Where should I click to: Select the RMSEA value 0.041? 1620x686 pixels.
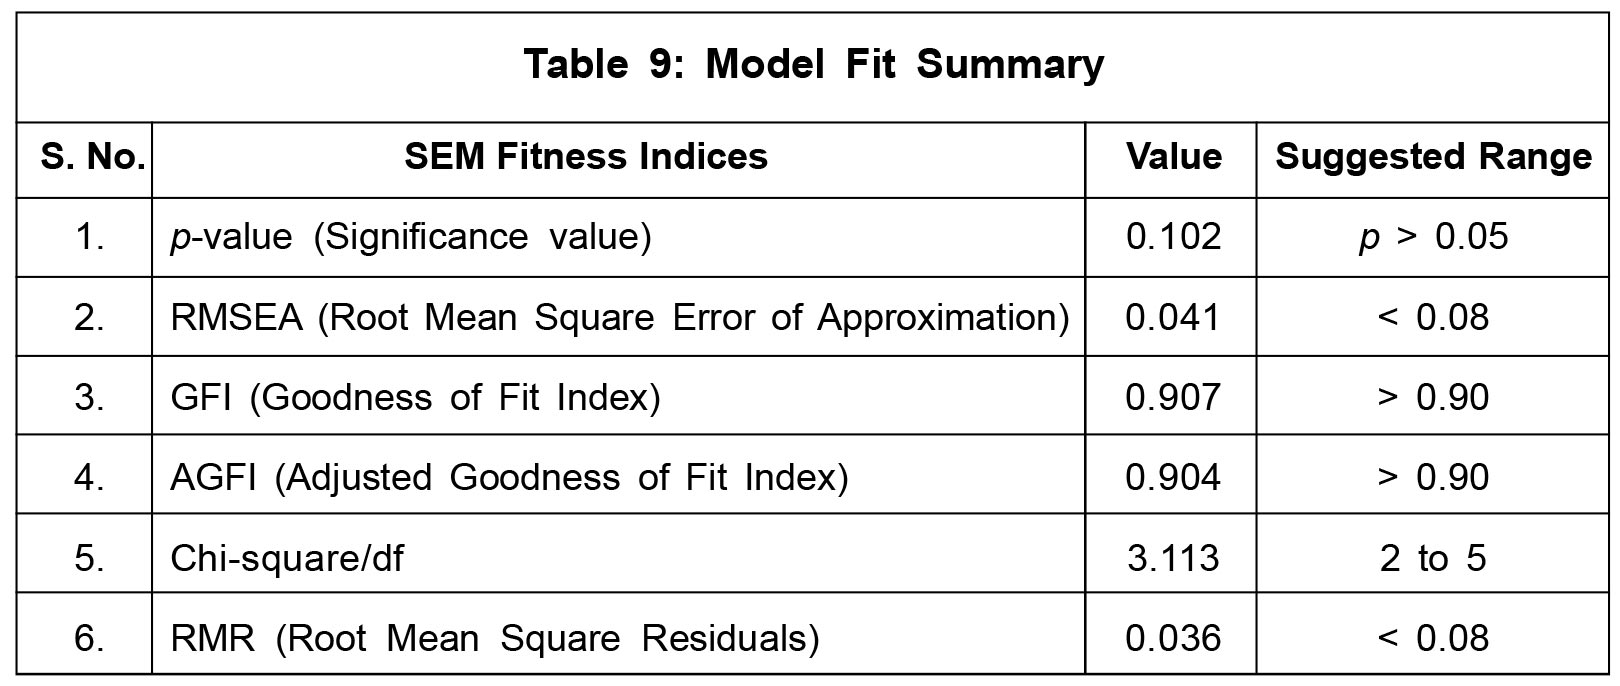click(1173, 317)
